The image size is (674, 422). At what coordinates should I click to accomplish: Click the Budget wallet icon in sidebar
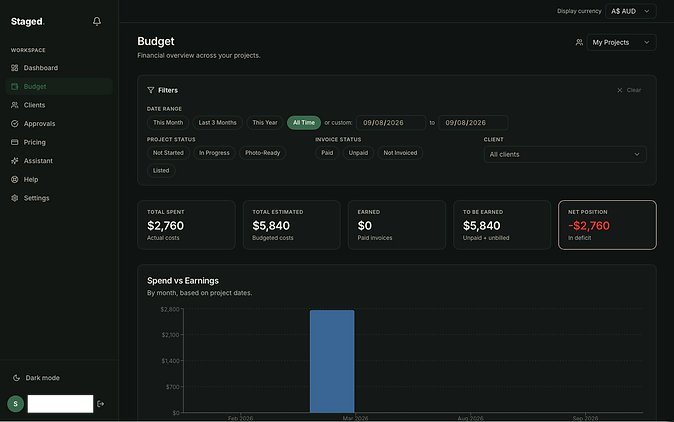15,86
